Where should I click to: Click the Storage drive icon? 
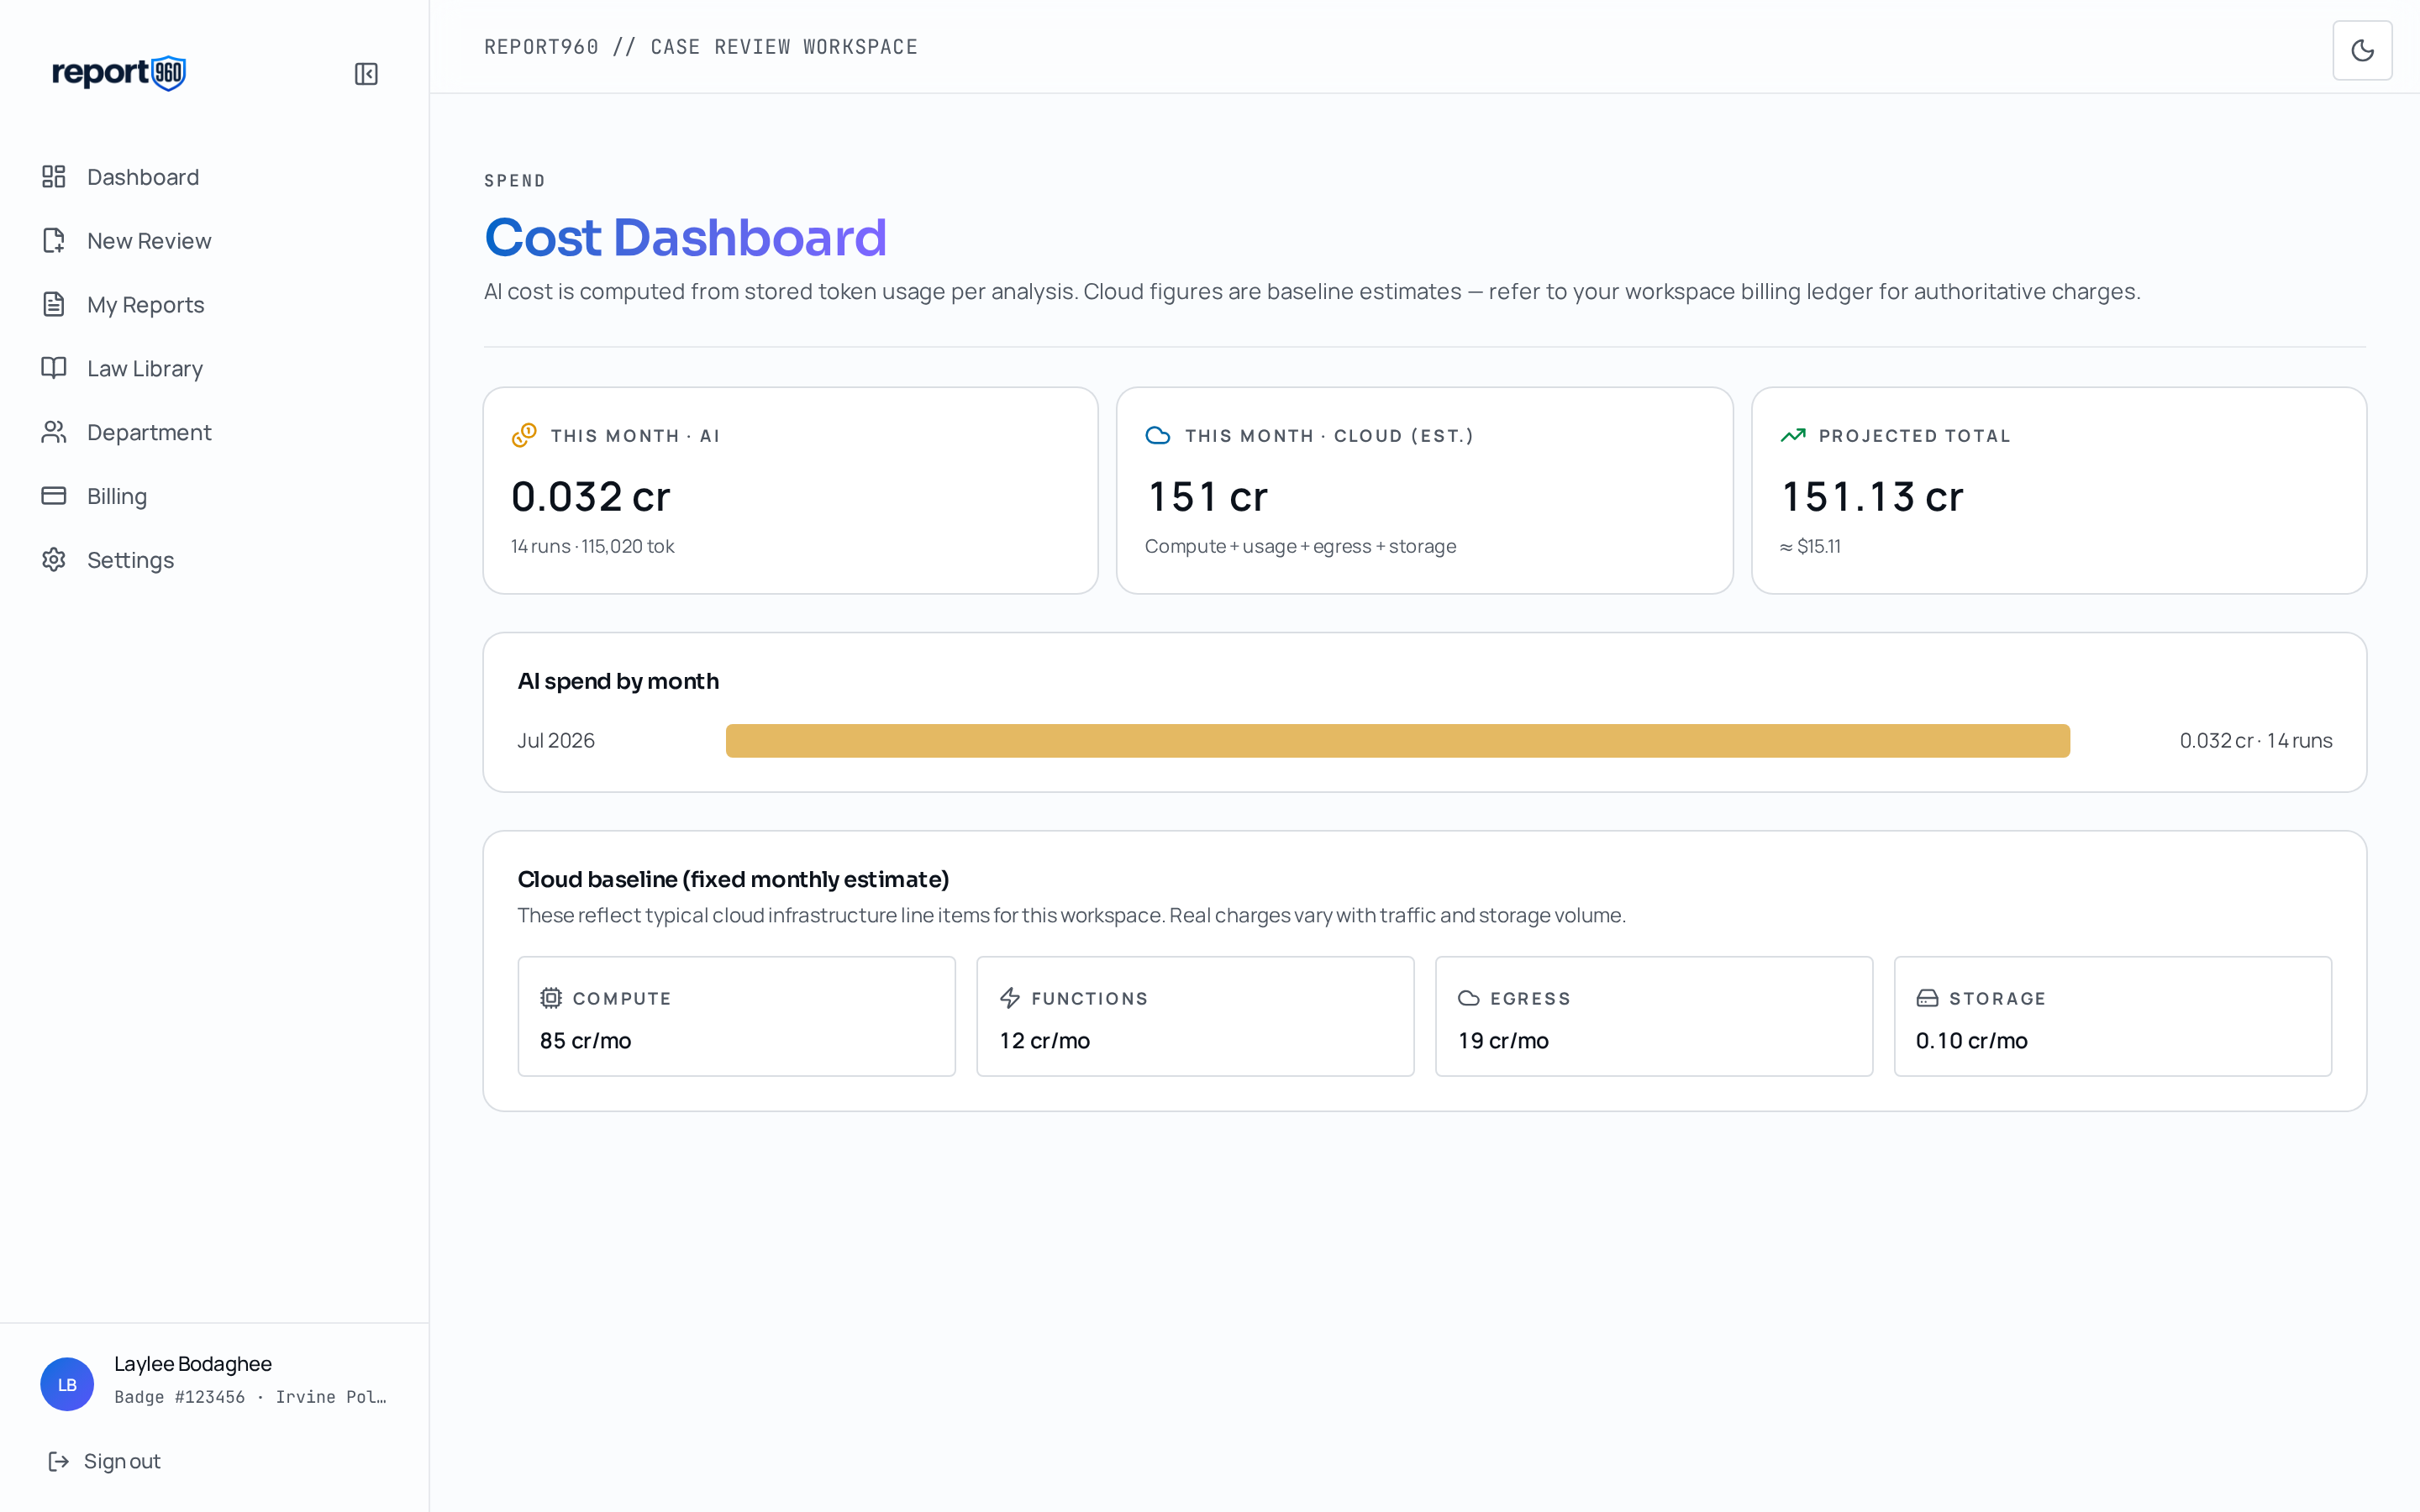click(x=1927, y=998)
